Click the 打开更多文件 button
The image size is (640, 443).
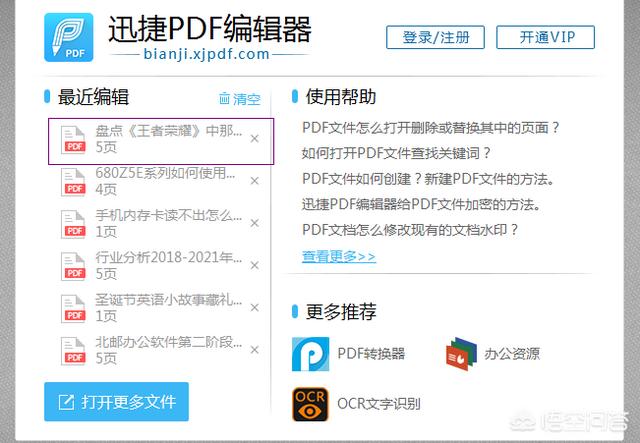tap(116, 402)
